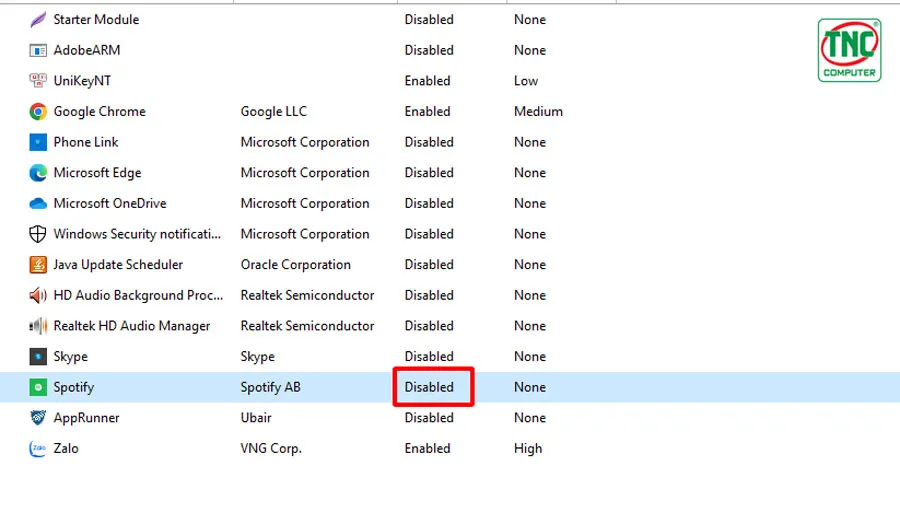Click the Low startup impact of UniKeyNT
The height and width of the screenshot is (524, 900).
[526, 81]
